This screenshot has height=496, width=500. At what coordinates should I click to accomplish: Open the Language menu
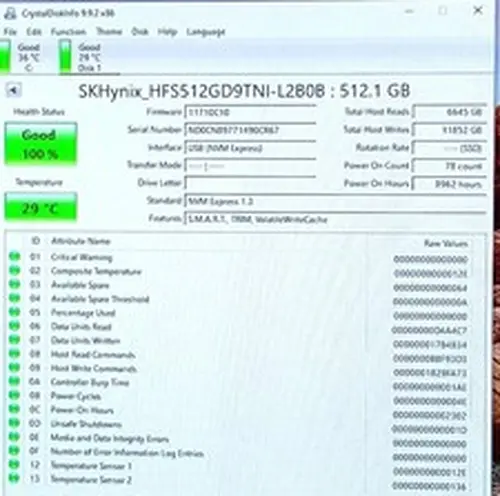pyautogui.click(x=206, y=32)
